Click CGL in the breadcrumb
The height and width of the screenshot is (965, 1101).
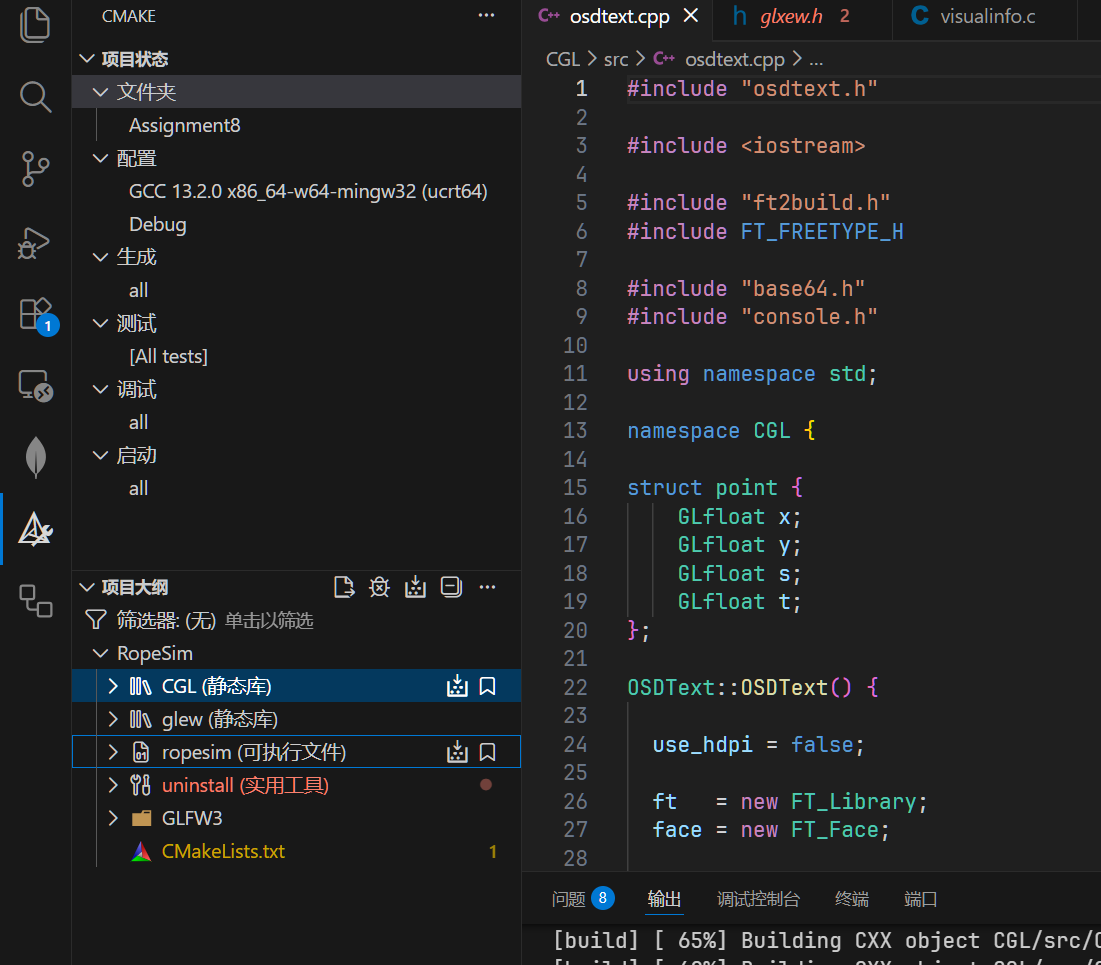coord(563,59)
